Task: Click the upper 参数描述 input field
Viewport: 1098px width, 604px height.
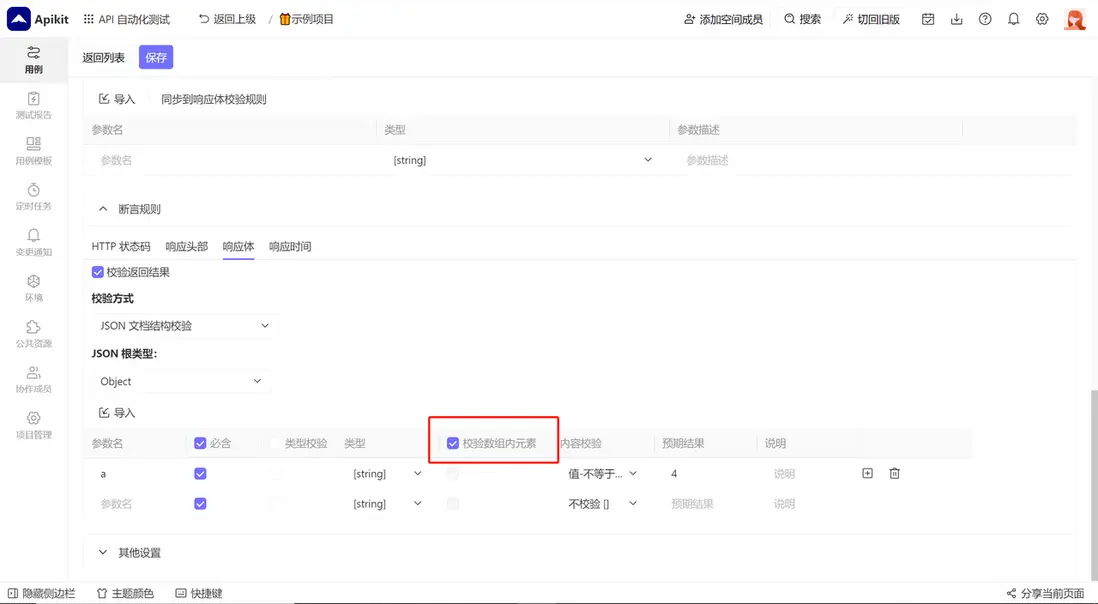Action: click(x=816, y=160)
